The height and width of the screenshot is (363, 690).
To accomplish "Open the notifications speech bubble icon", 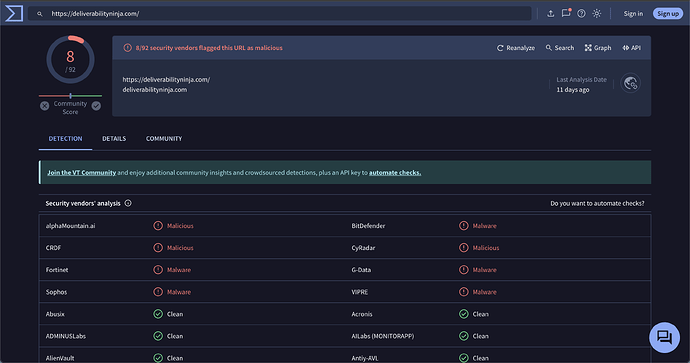I will click(x=566, y=13).
